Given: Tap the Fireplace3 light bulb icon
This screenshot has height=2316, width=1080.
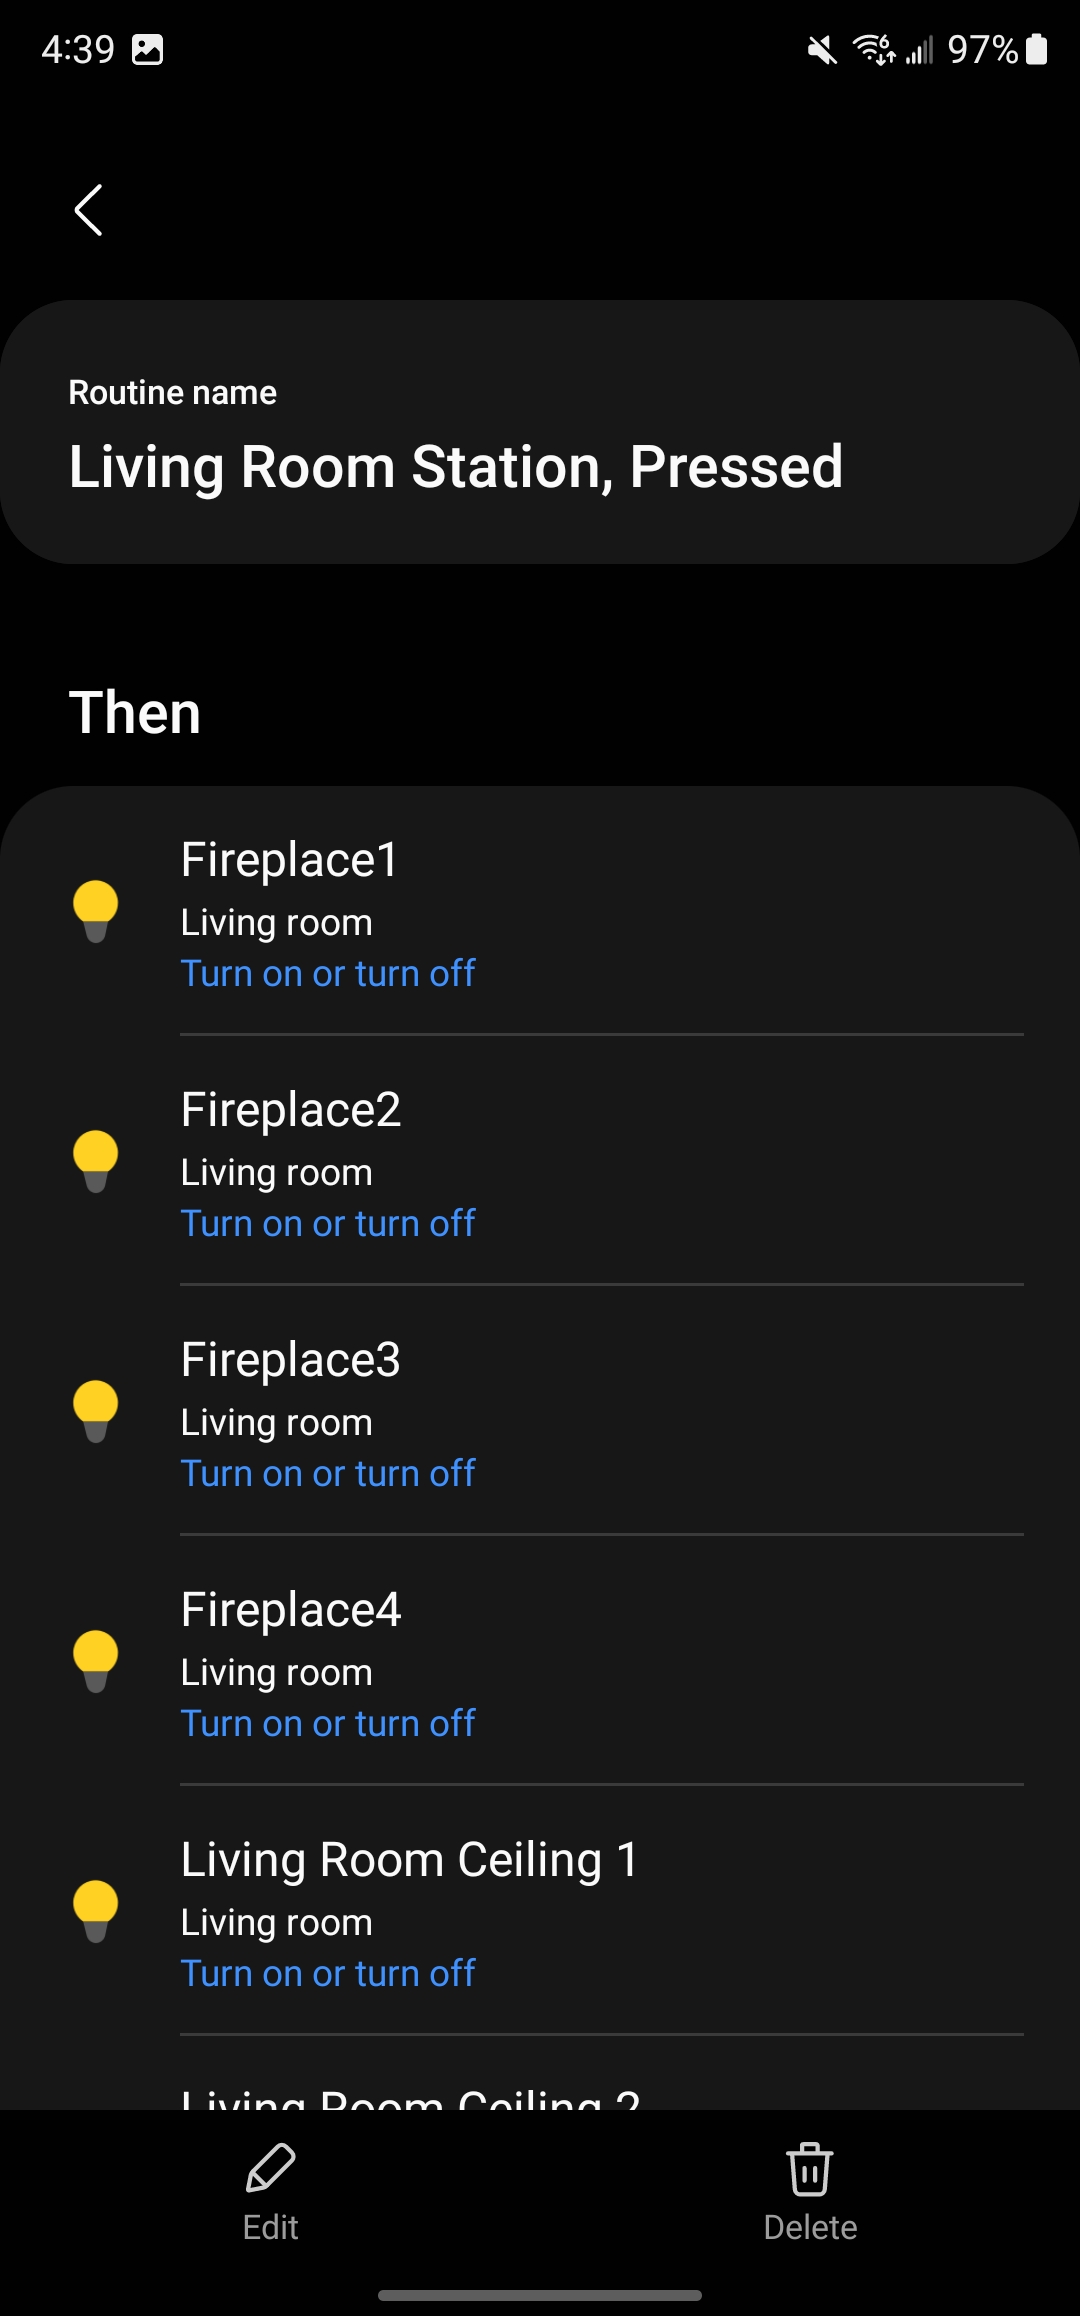Looking at the screenshot, I should (x=96, y=1411).
